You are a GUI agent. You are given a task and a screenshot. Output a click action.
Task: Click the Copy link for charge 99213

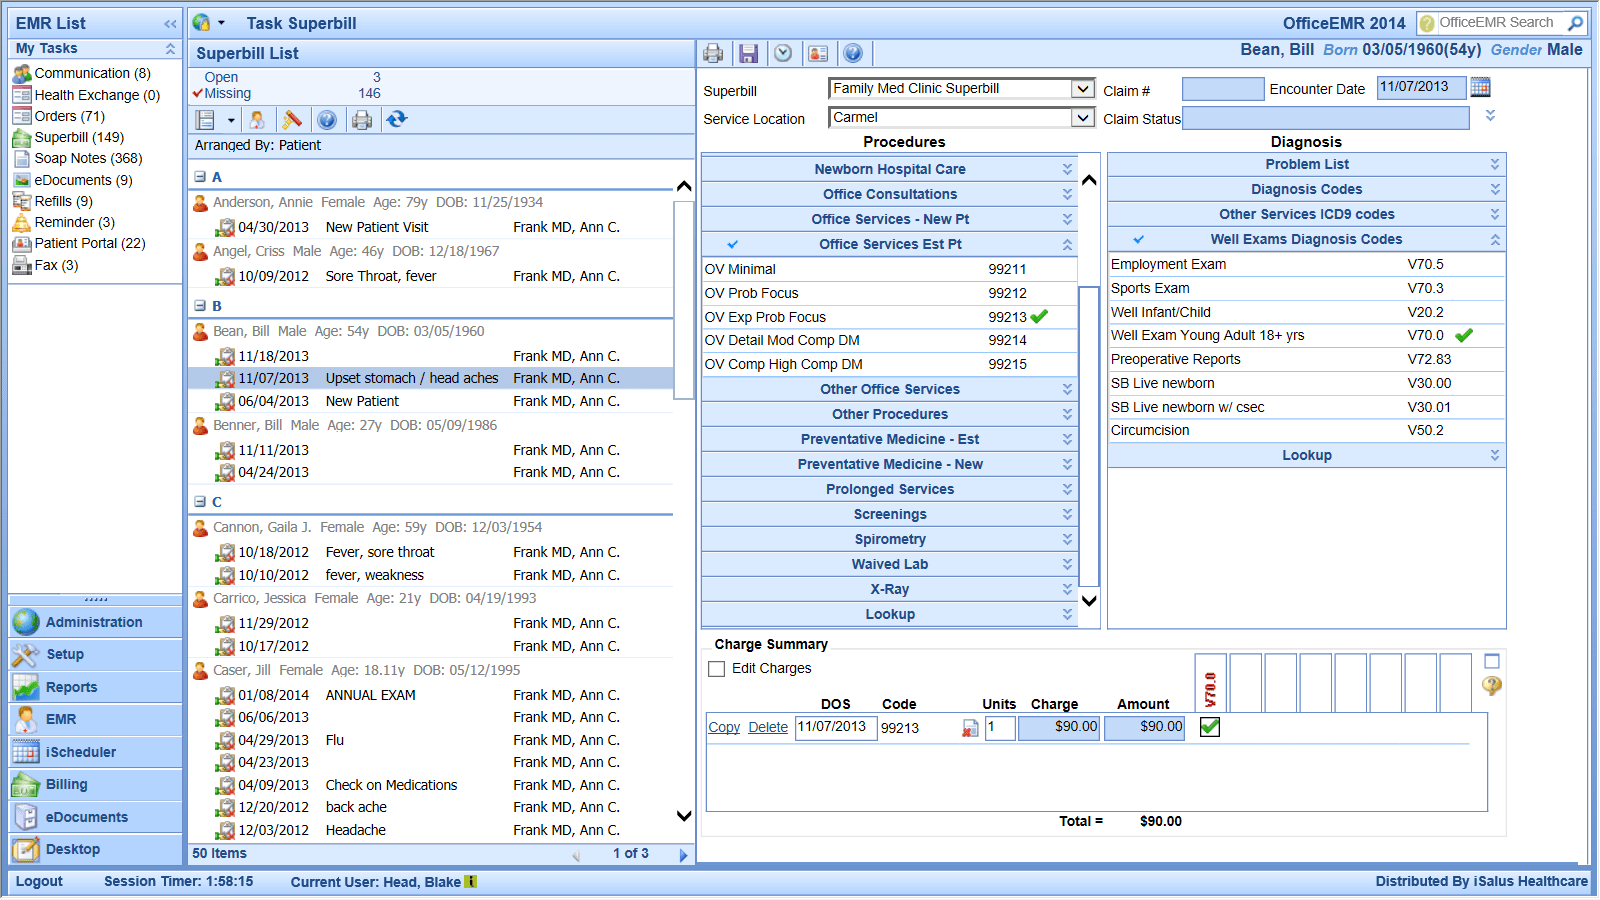tap(724, 727)
